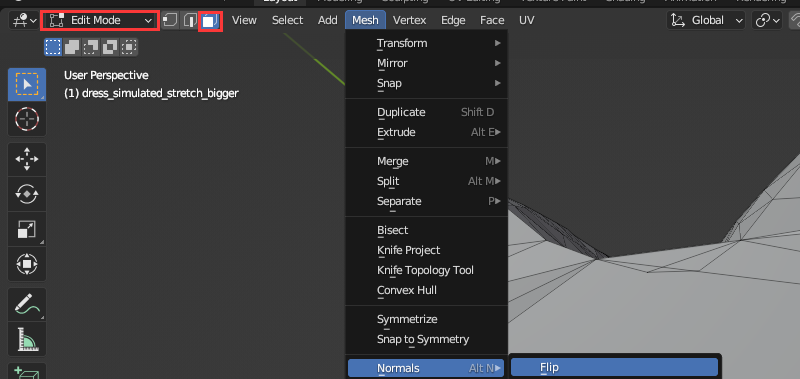Expand the Split submenu

click(427, 181)
